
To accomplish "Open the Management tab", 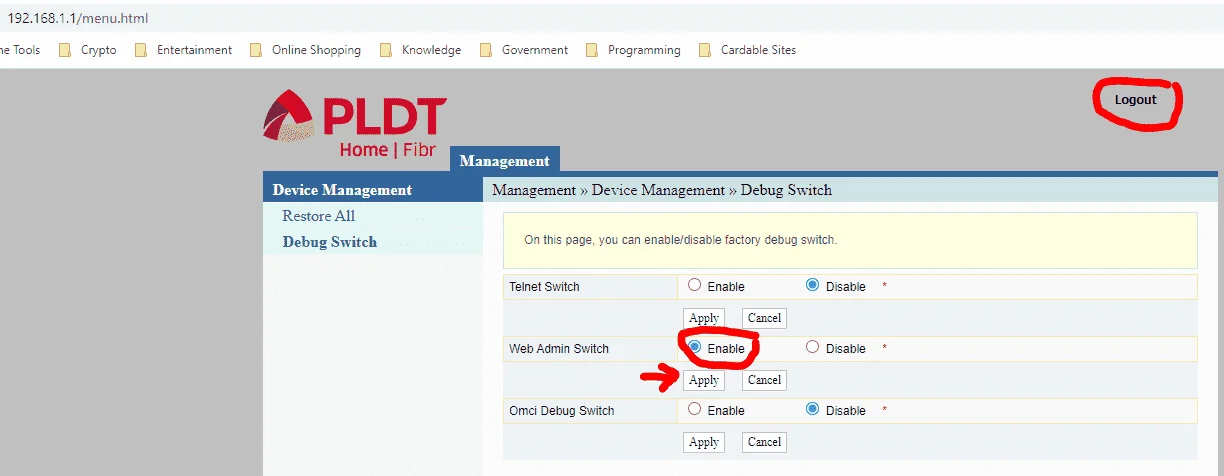I will [505, 160].
